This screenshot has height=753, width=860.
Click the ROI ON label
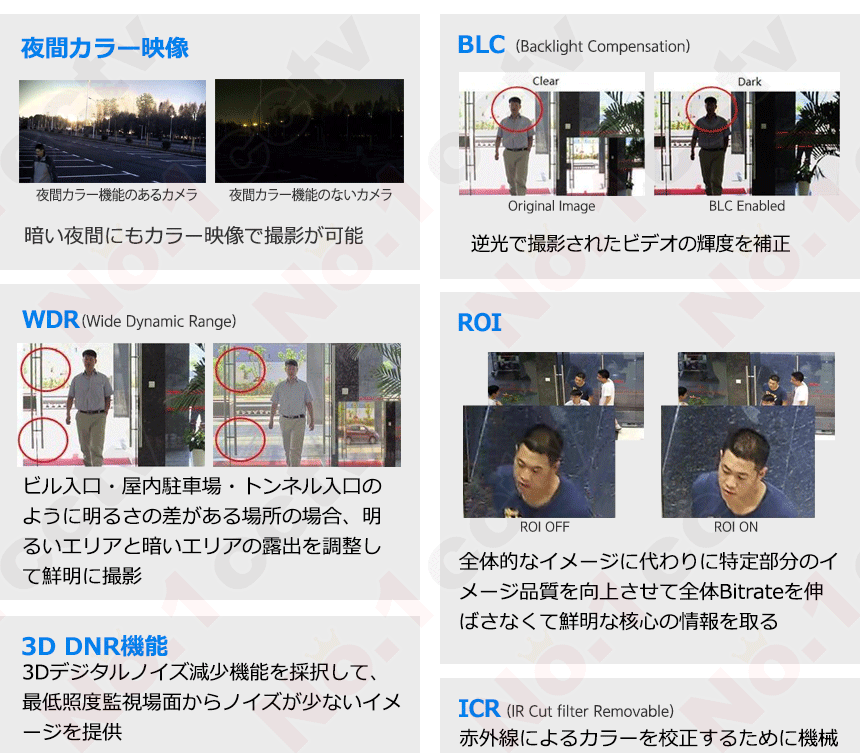(x=736, y=527)
